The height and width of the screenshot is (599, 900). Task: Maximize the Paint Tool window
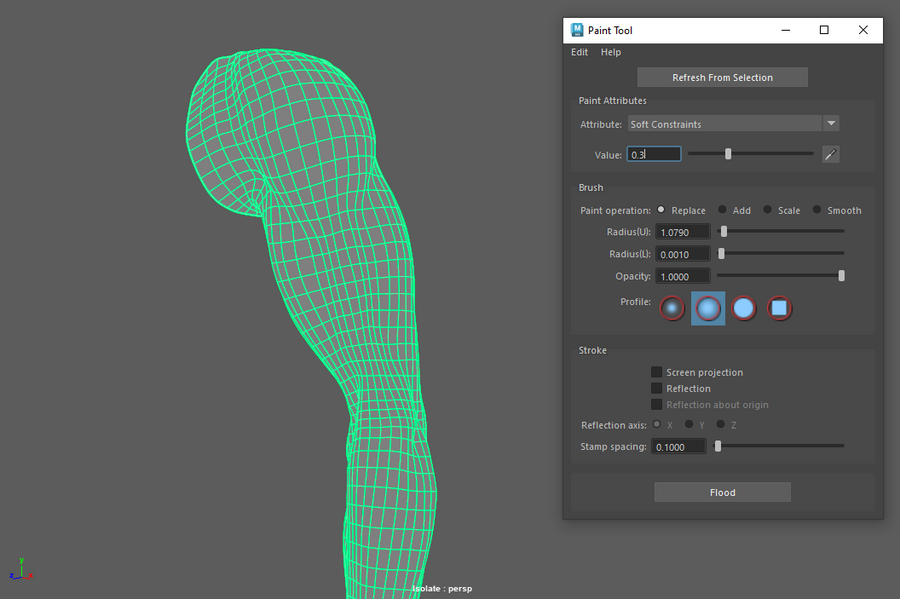[x=824, y=30]
